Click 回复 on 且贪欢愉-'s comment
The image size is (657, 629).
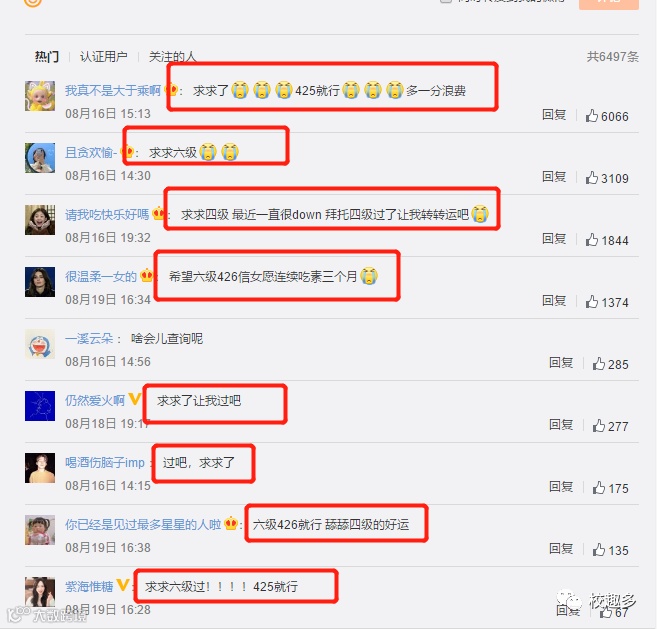(554, 176)
